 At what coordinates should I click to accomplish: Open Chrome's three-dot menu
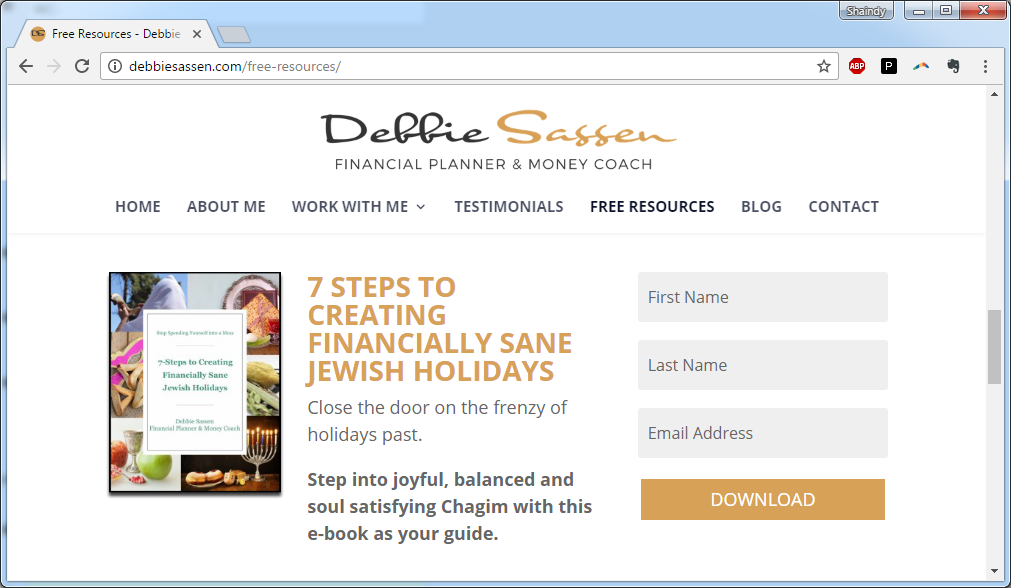click(x=985, y=66)
